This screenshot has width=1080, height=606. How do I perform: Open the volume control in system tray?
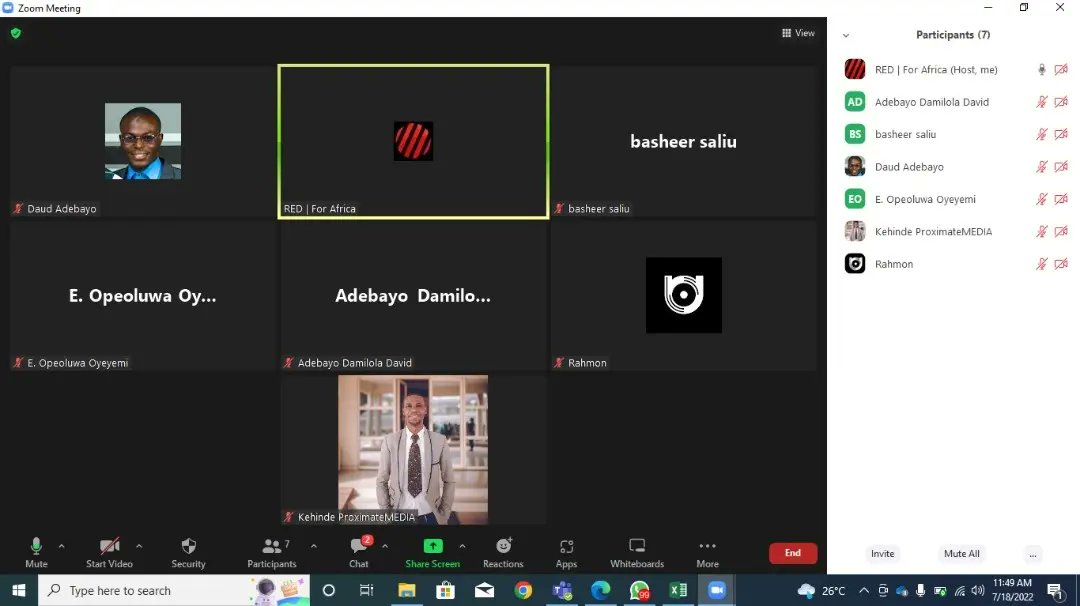[978, 590]
